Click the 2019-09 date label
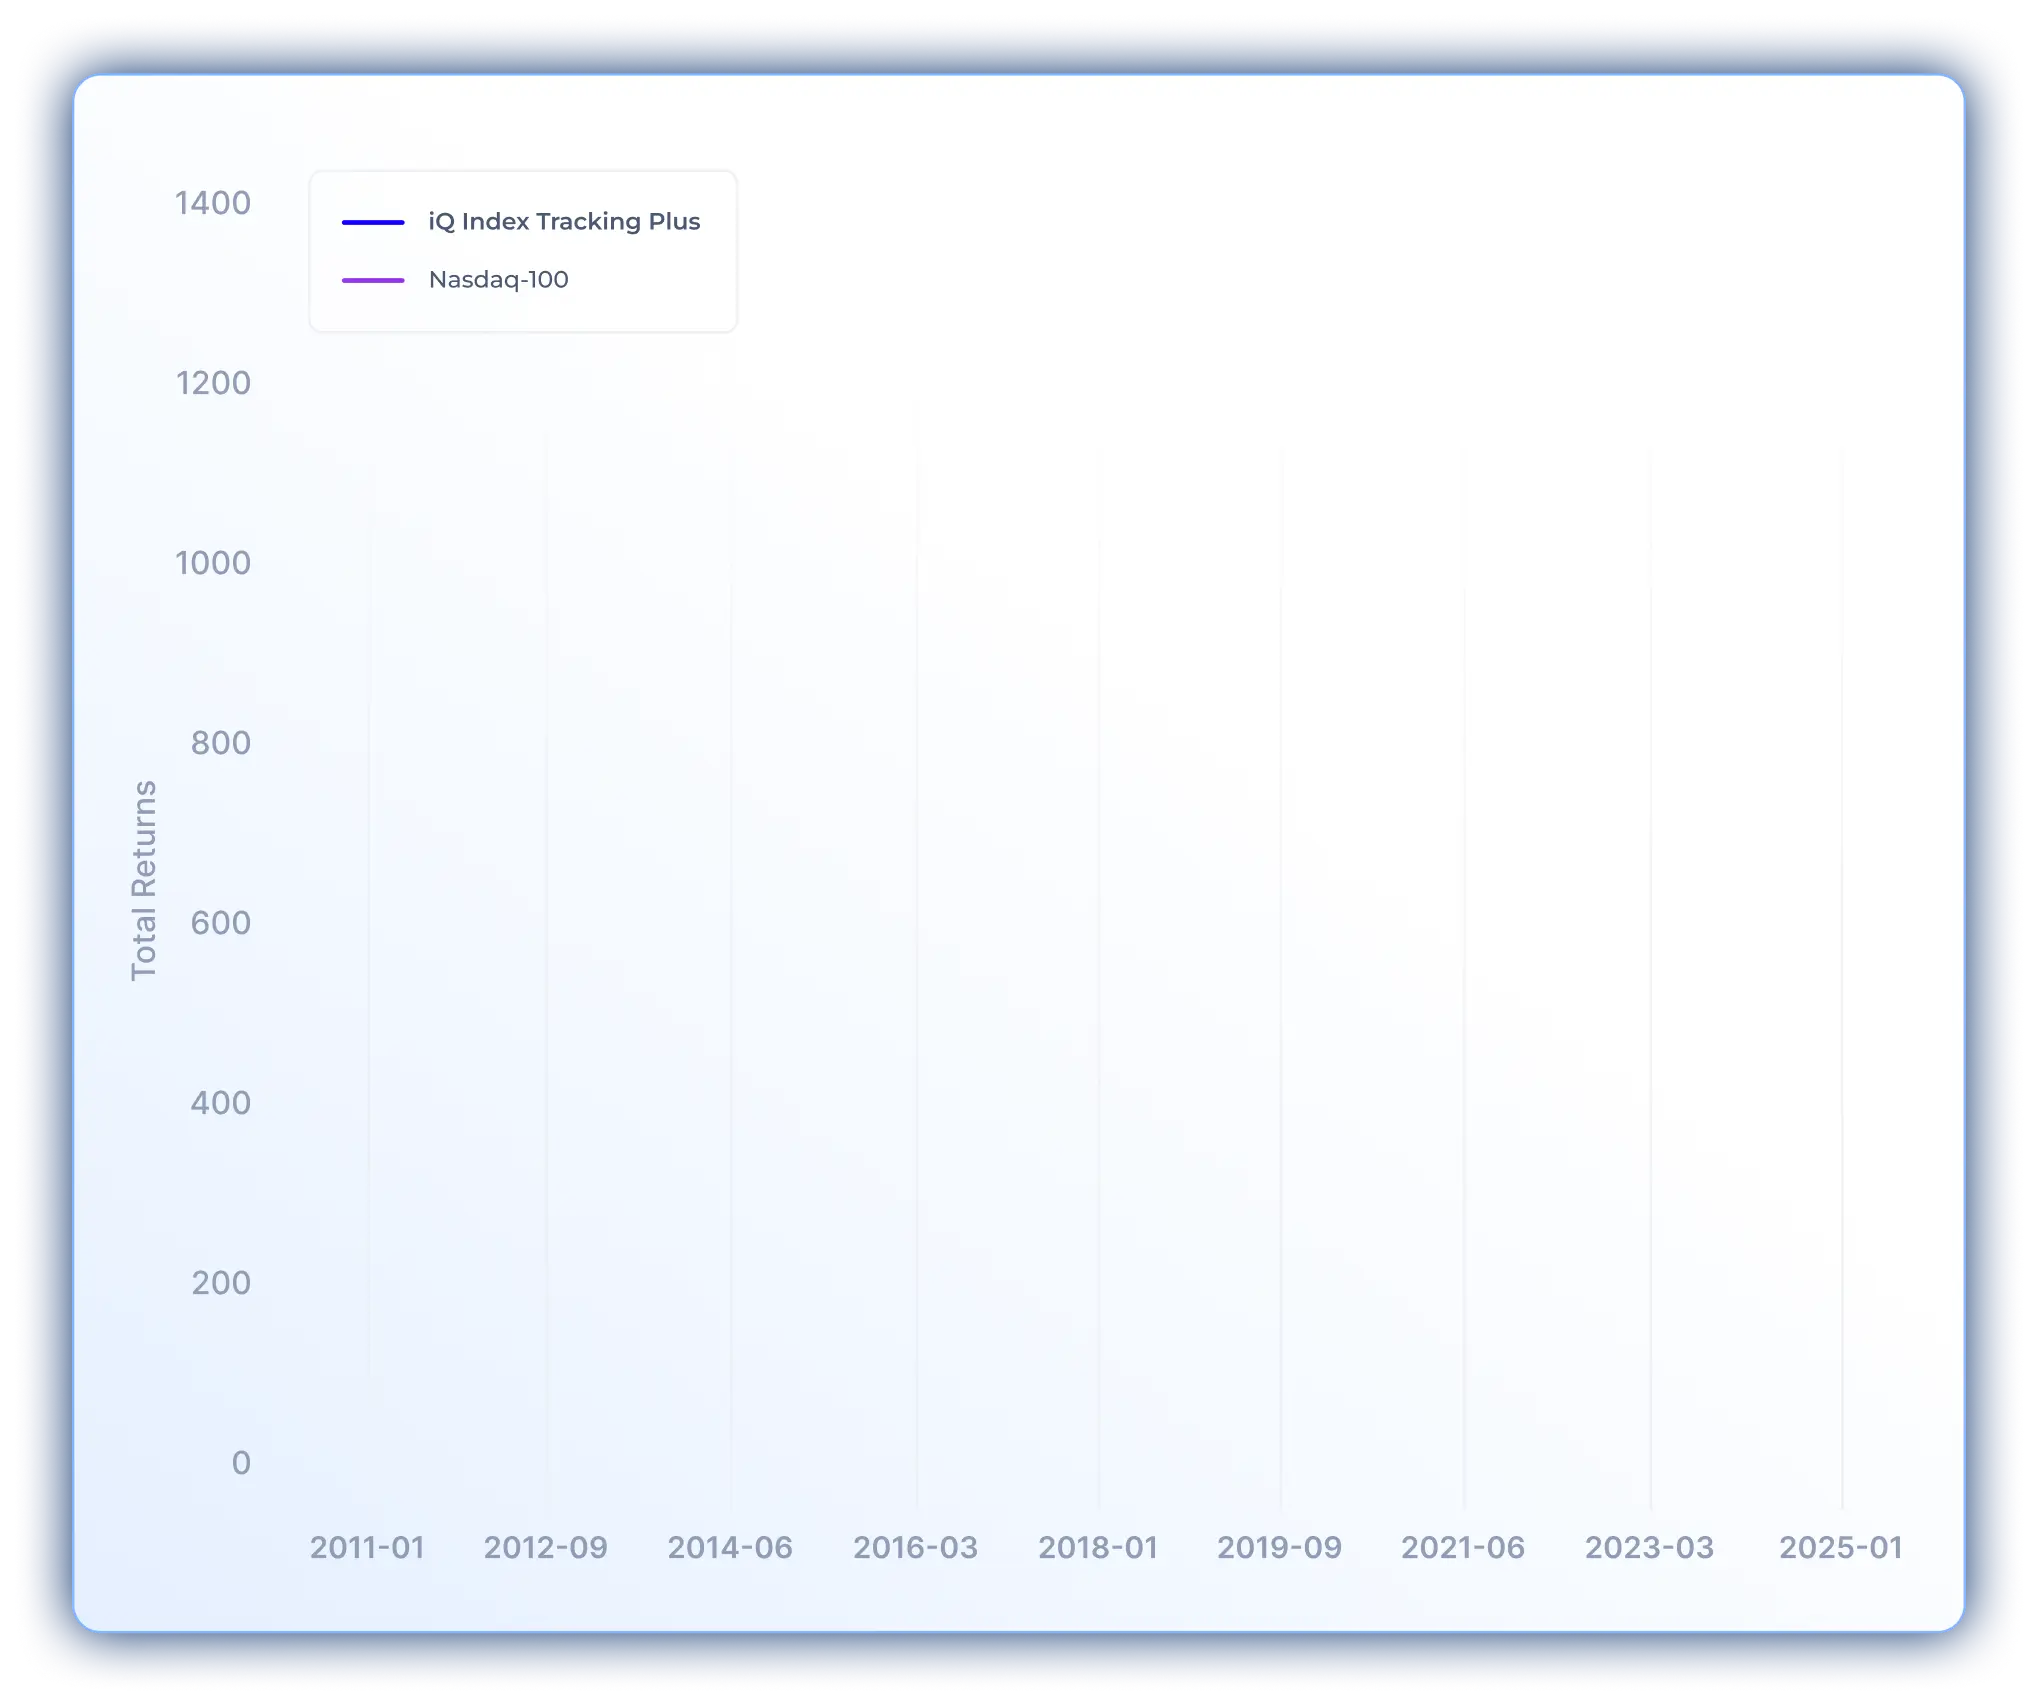 1279,1547
